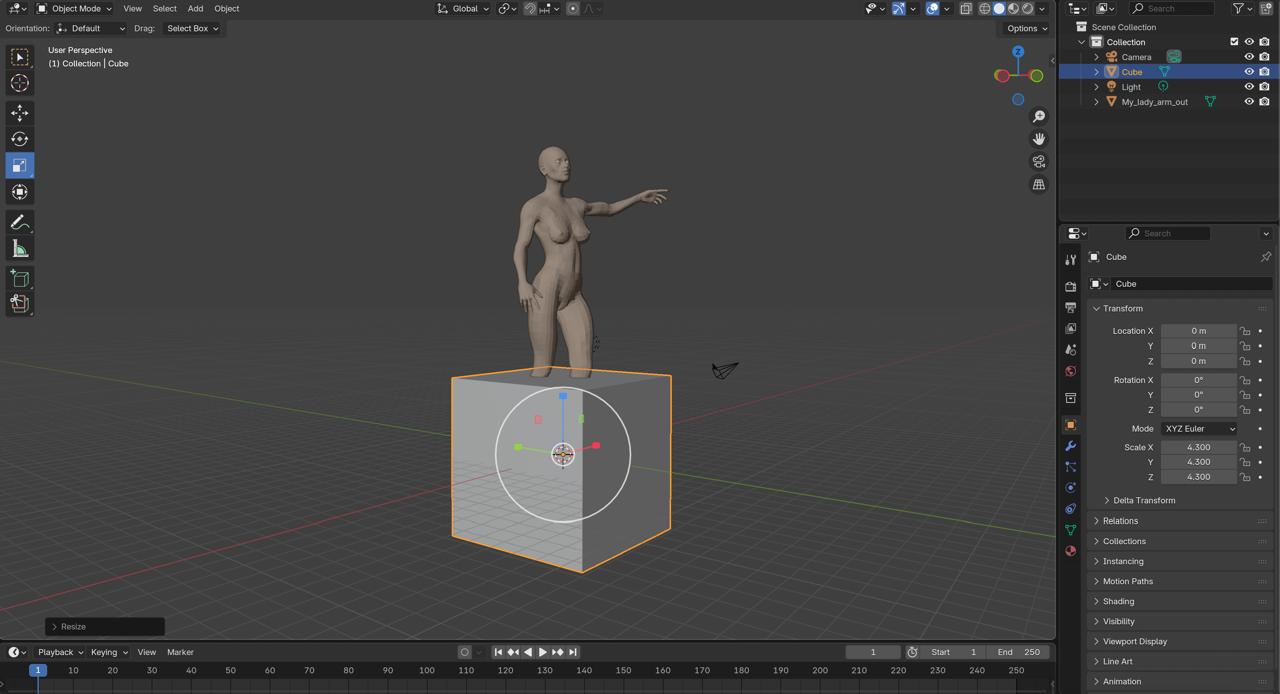Open the Add menu
The height and width of the screenshot is (694, 1280).
(x=195, y=8)
